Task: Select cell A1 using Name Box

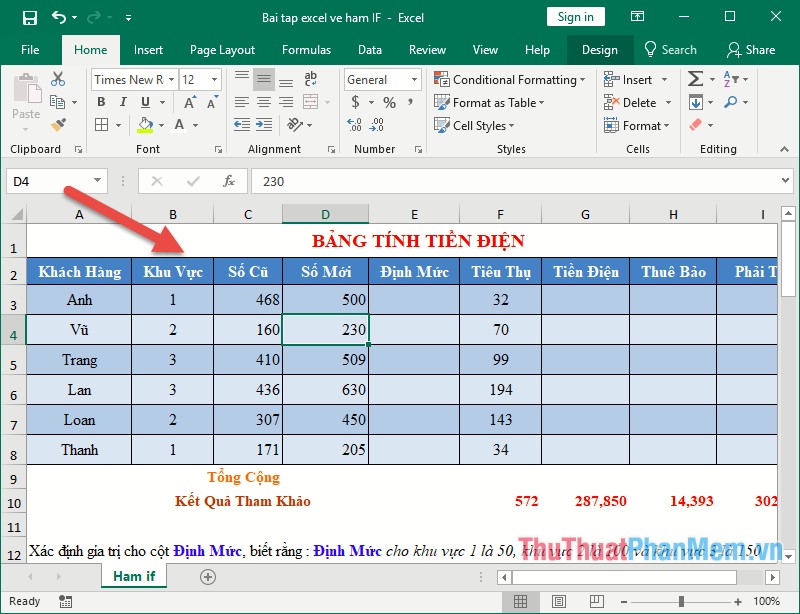Action: 48,182
